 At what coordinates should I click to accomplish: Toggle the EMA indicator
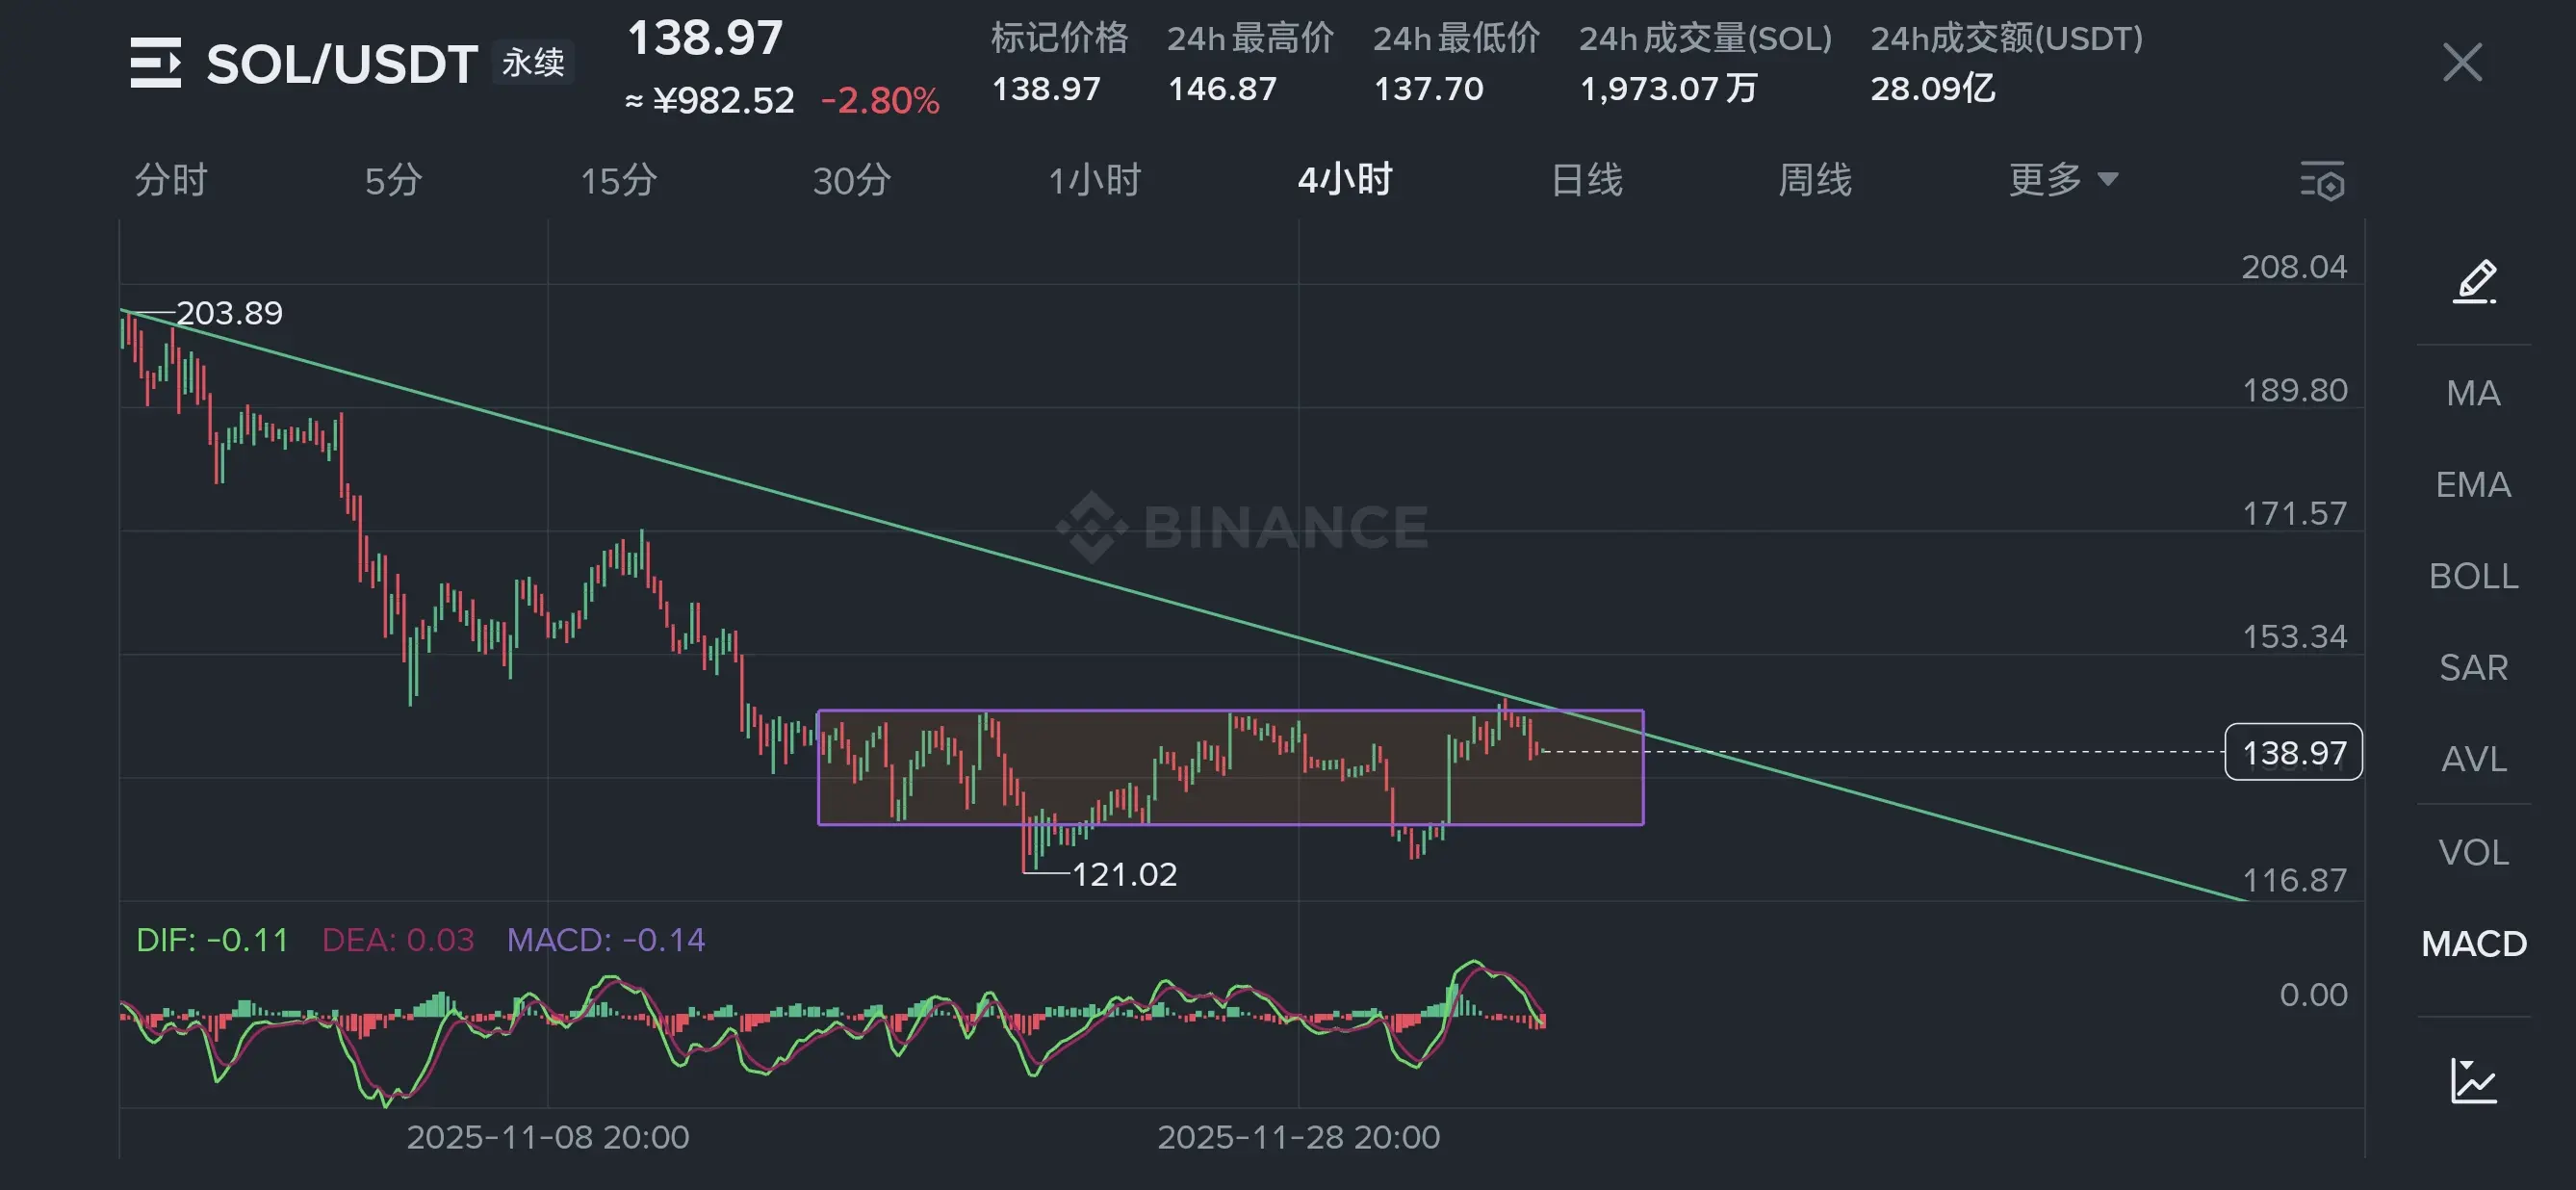click(x=2473, y=485)
